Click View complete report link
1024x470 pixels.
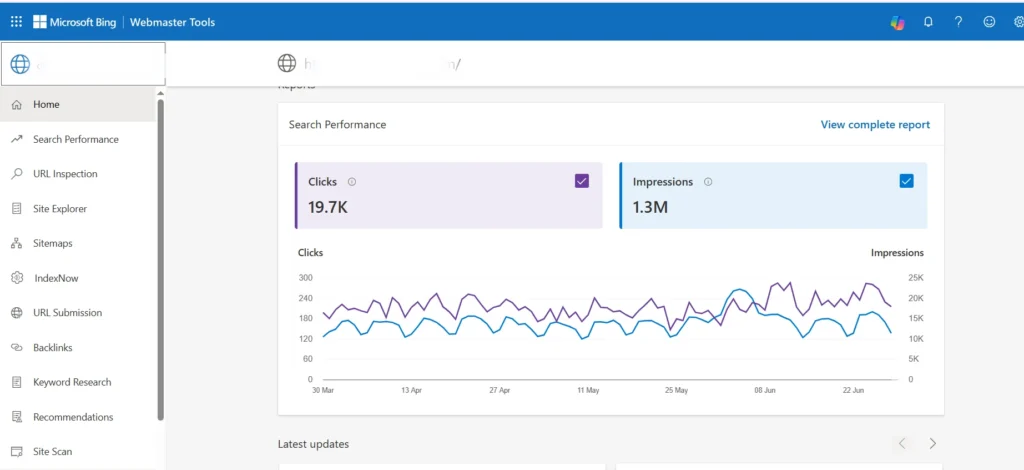tap(875, 125)
